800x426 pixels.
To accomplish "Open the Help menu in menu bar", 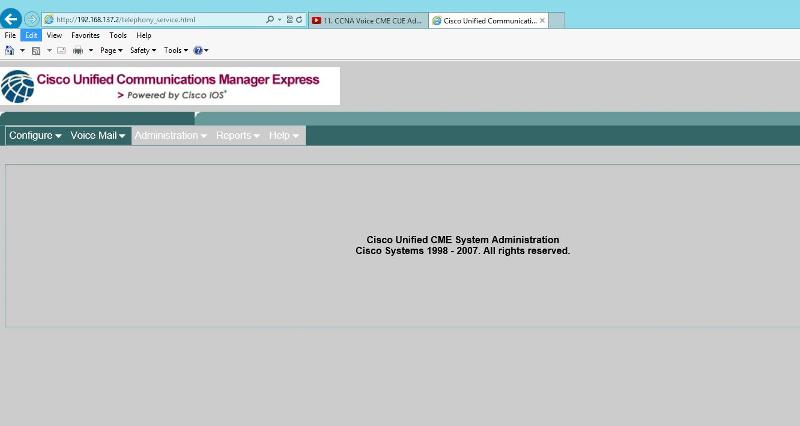I will coord(144,35).
